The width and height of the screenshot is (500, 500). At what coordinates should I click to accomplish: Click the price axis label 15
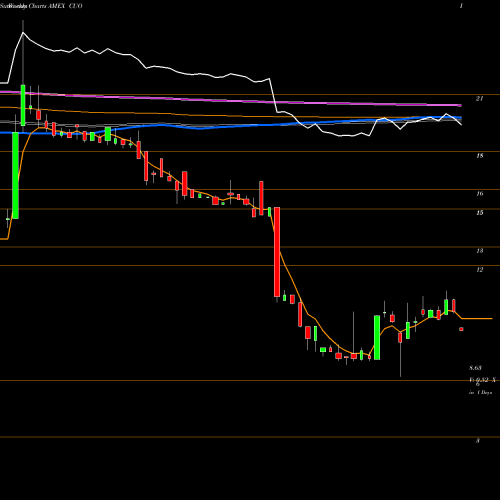coord(479,213)
